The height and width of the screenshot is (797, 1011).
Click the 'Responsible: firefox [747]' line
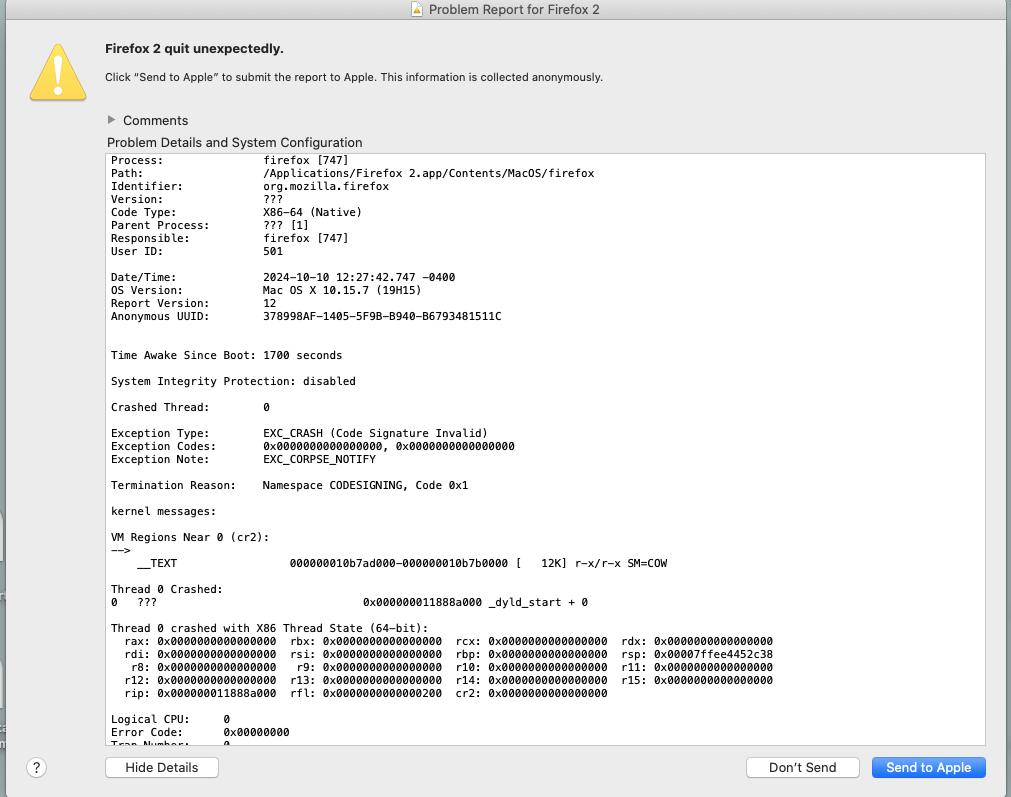pos(230,238)
